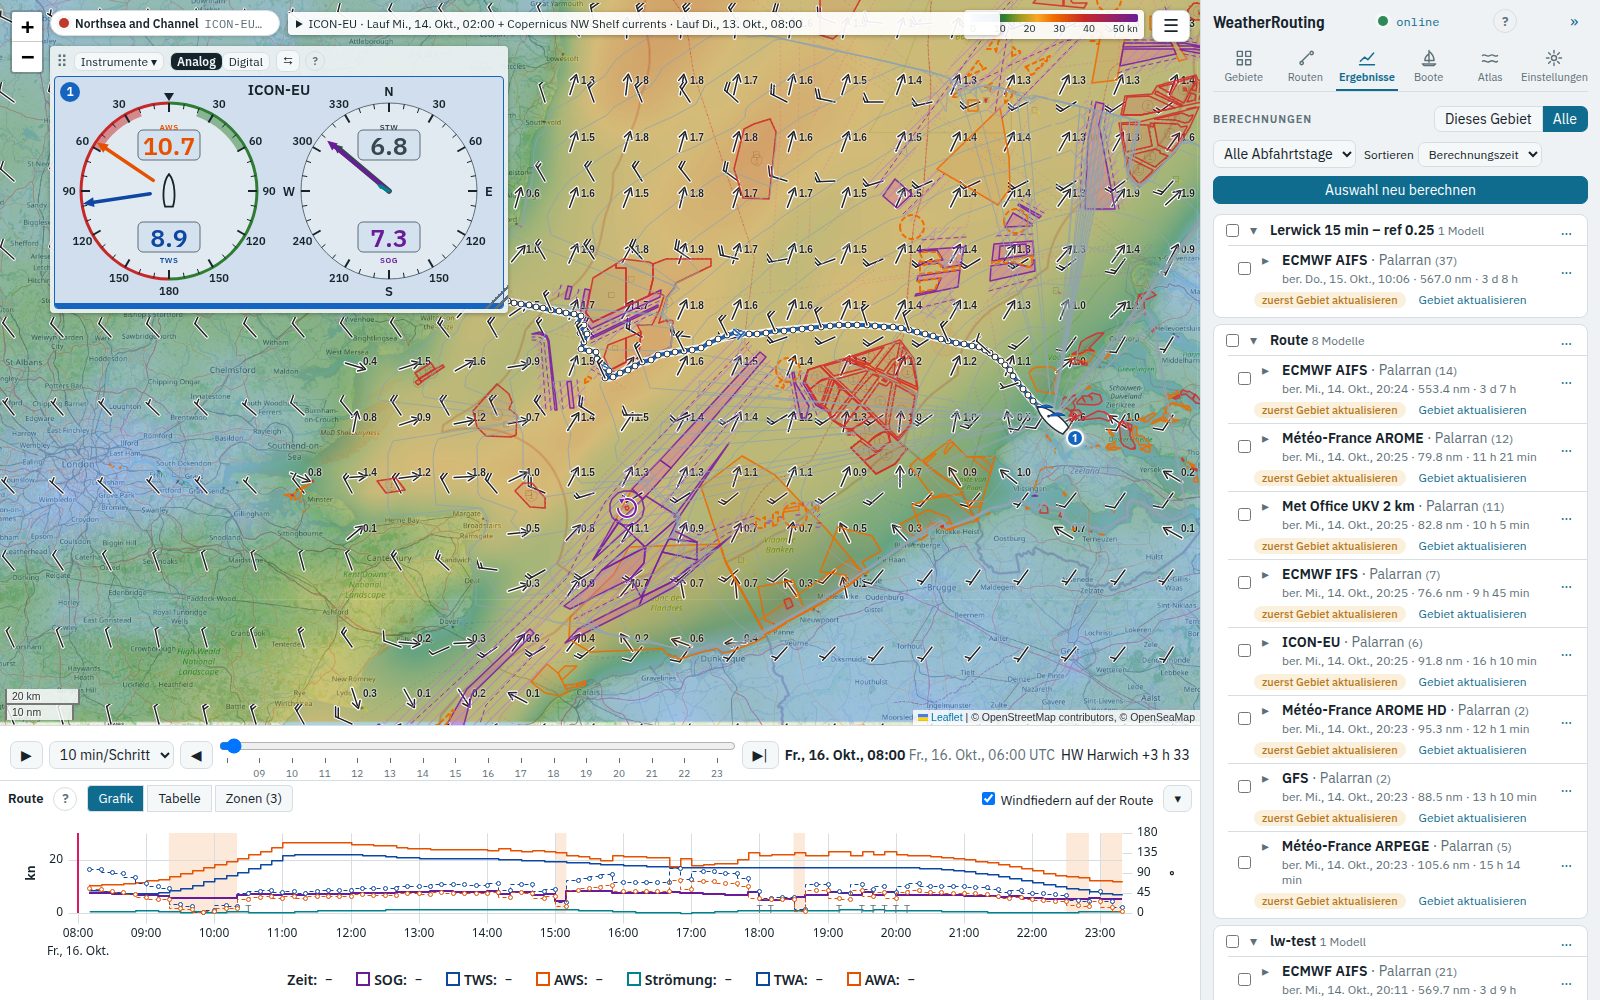1600x1000 pixels.
Task: Show the Tabelle route view
Action: [179, 798]
